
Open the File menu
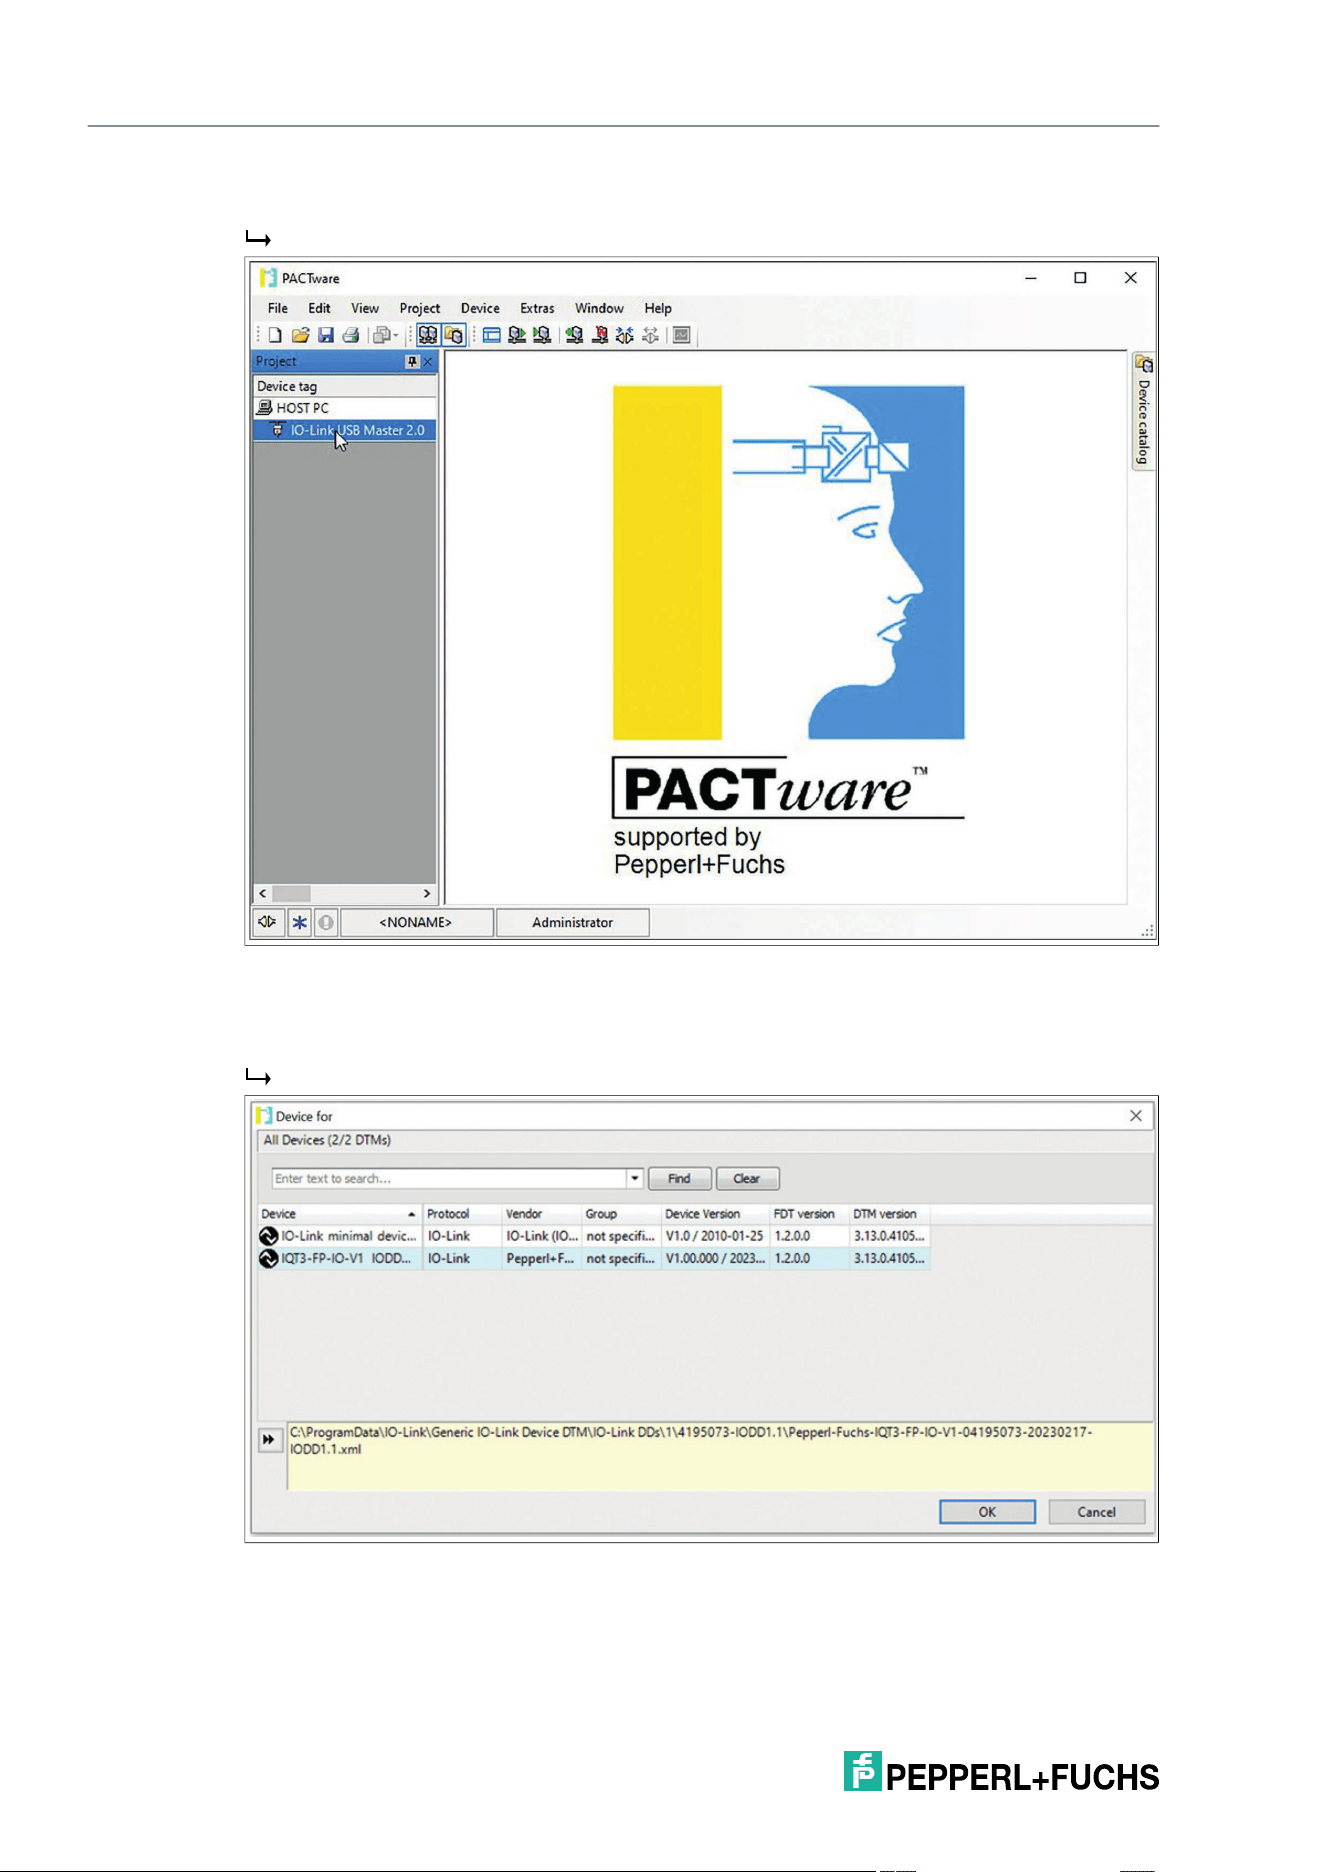(278, 308)
